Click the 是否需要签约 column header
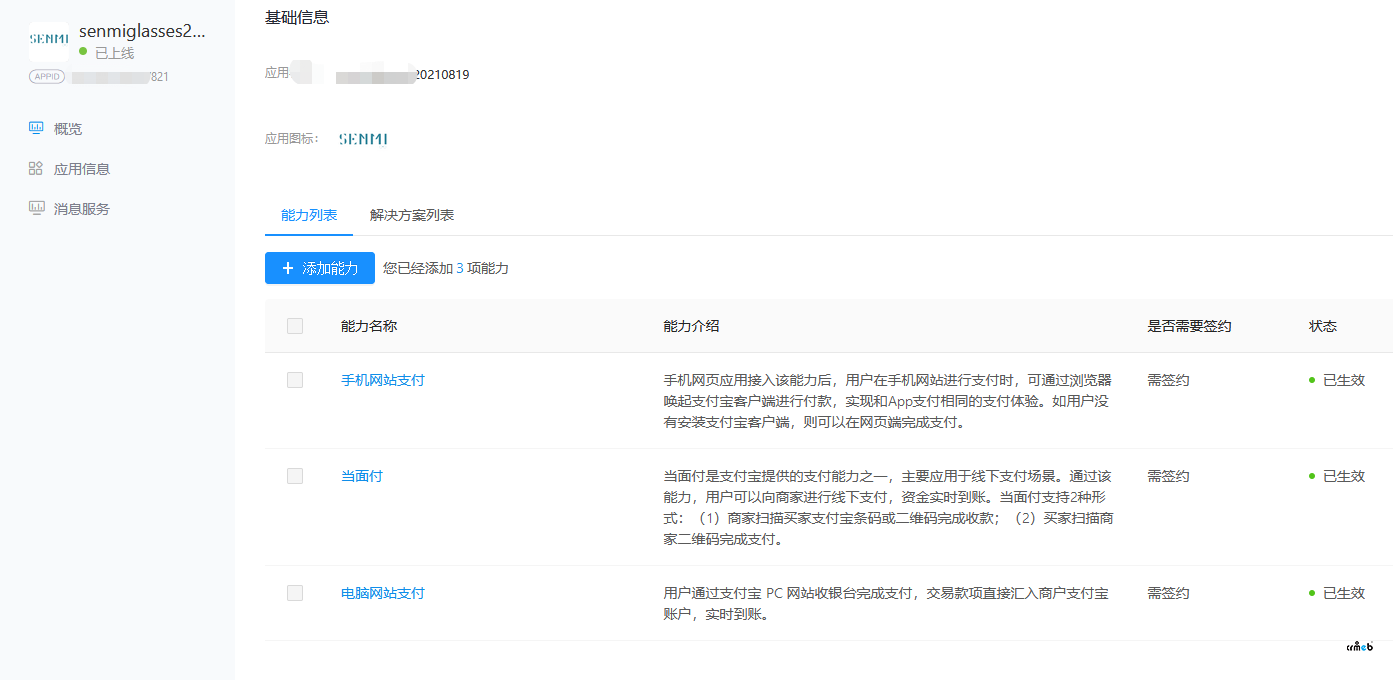This screenshot has width=1393, height=680. tap(1189, 326)
